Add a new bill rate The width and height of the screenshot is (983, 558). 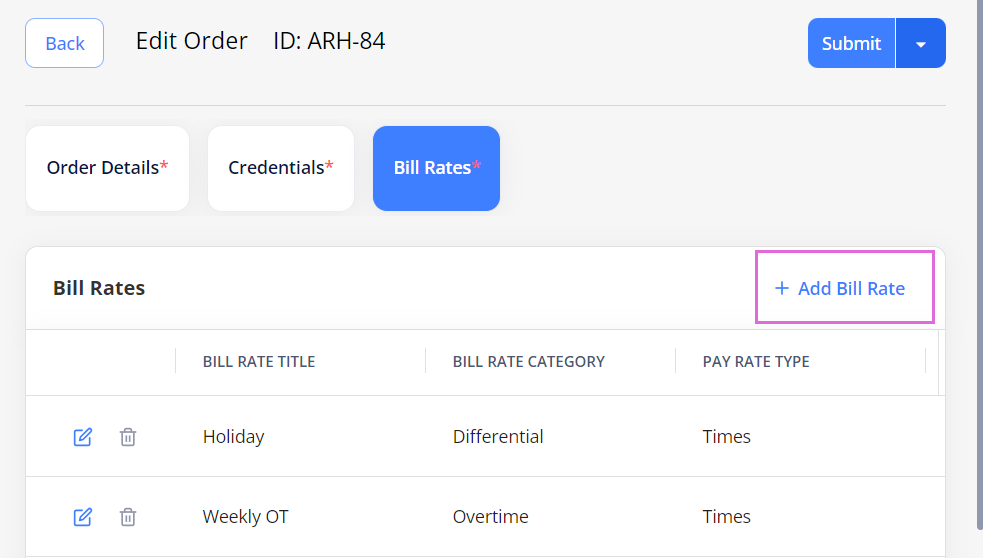(840, 288)
